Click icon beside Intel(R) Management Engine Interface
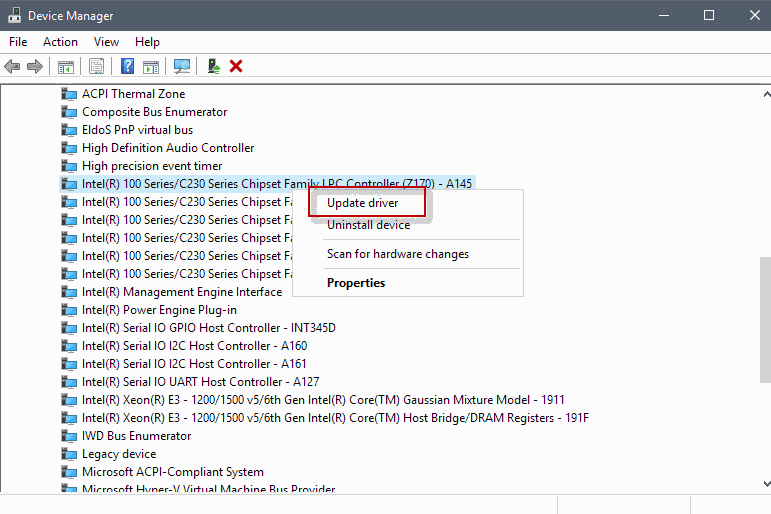This screenshot has height=514, width=771. click(69, 292)
